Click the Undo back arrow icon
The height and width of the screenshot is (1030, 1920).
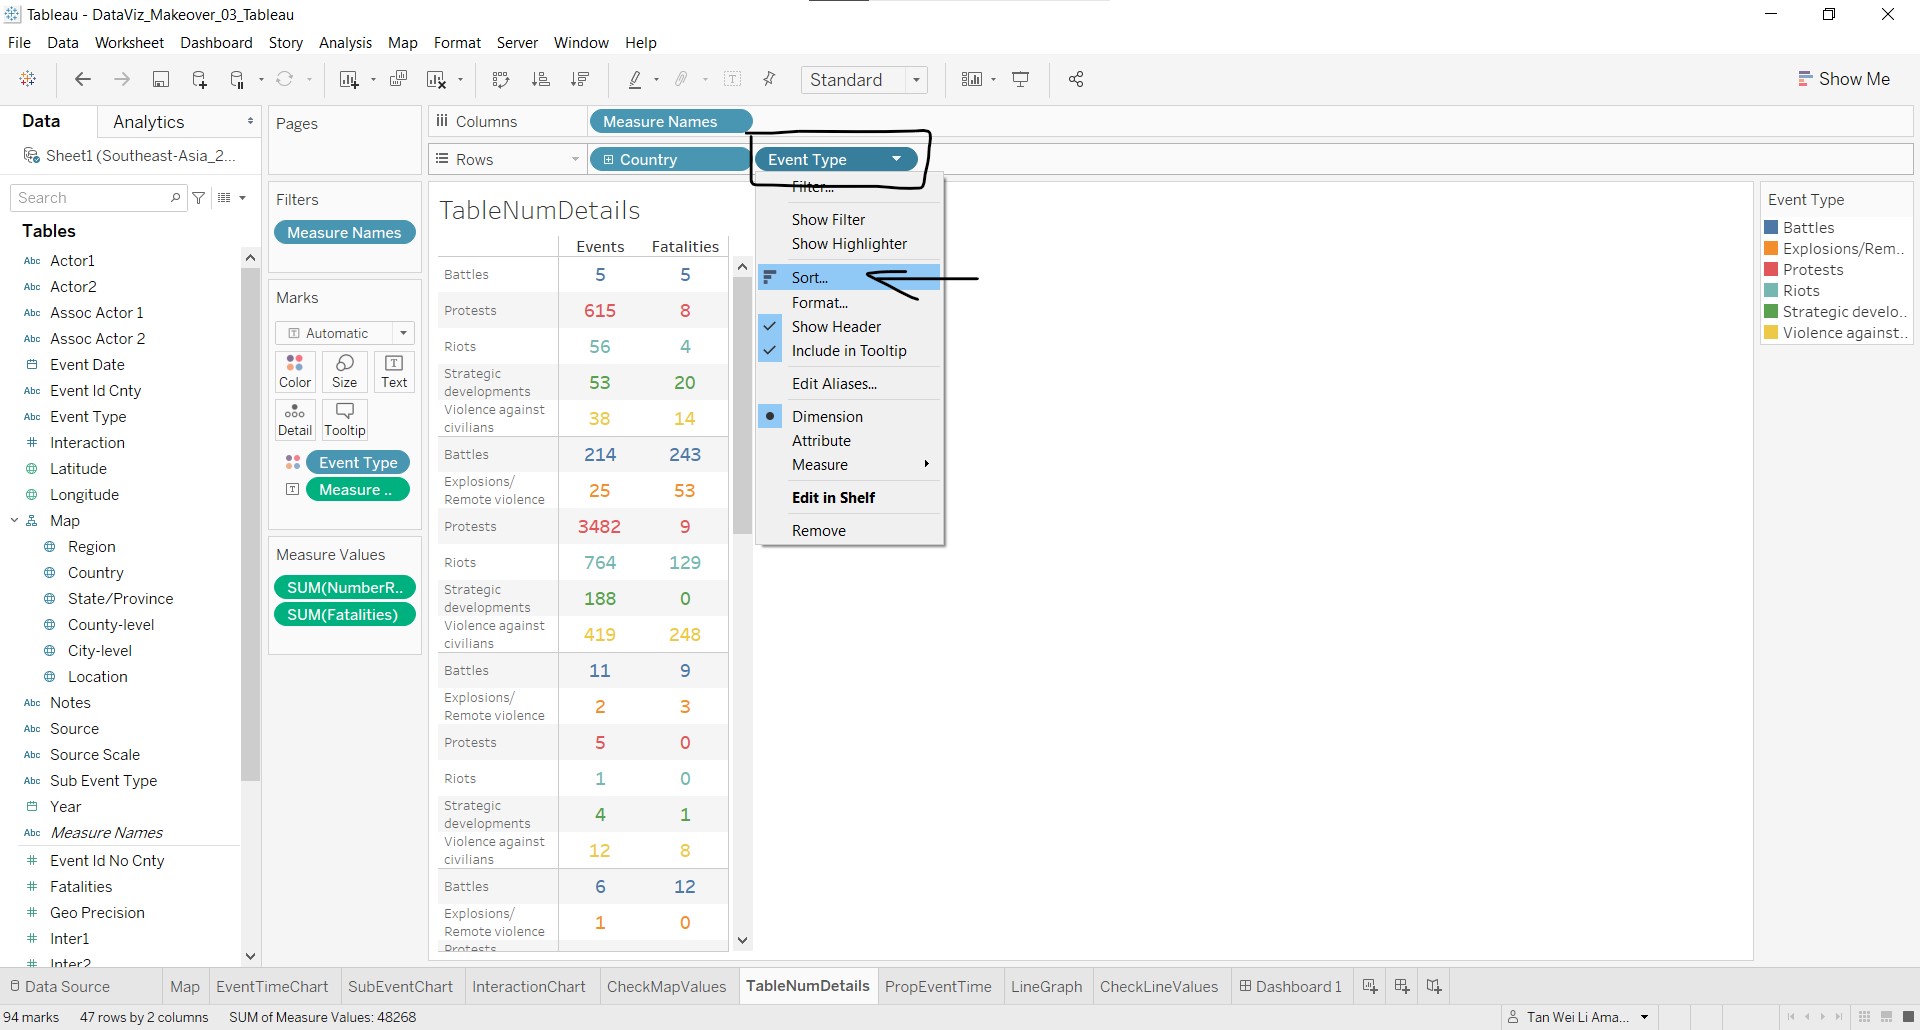point(83,80)
